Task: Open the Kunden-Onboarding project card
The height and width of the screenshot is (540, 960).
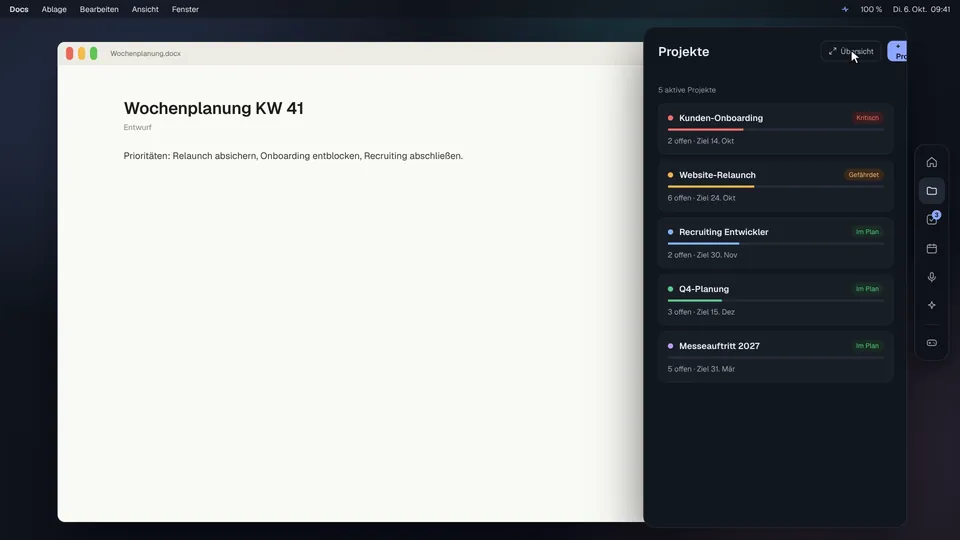Action: point(776,129)
